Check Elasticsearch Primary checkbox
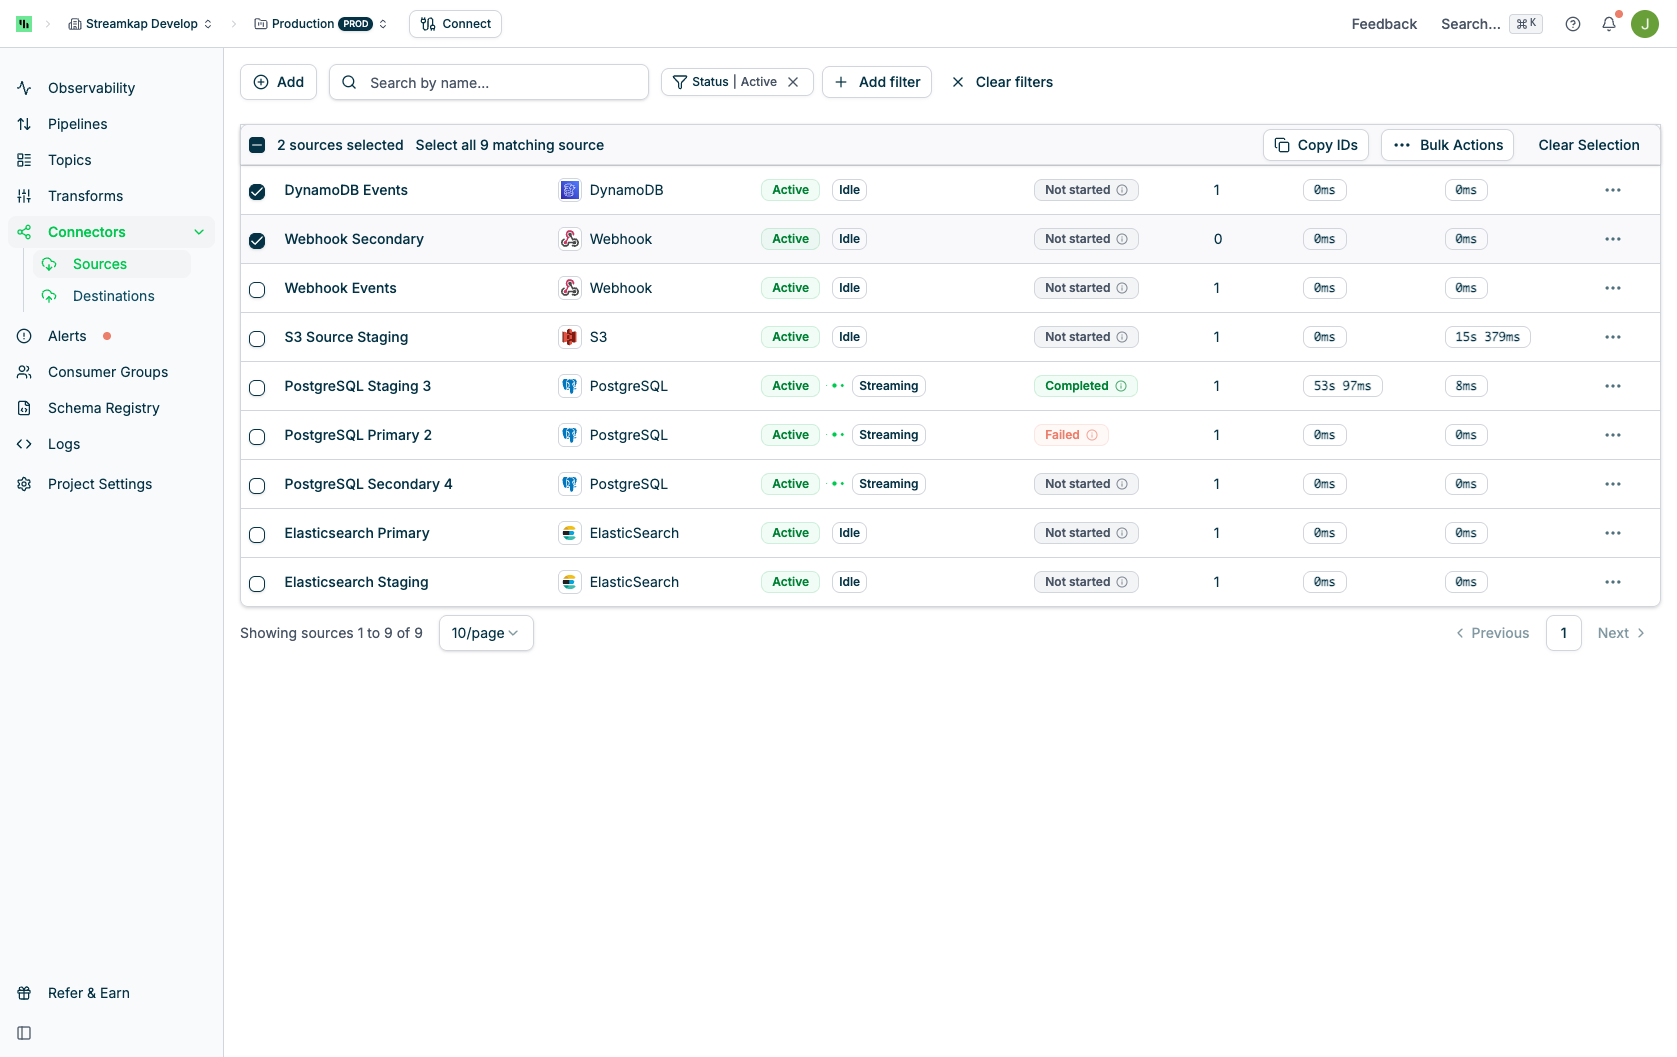1677x1057 pixels. point(257,535)
